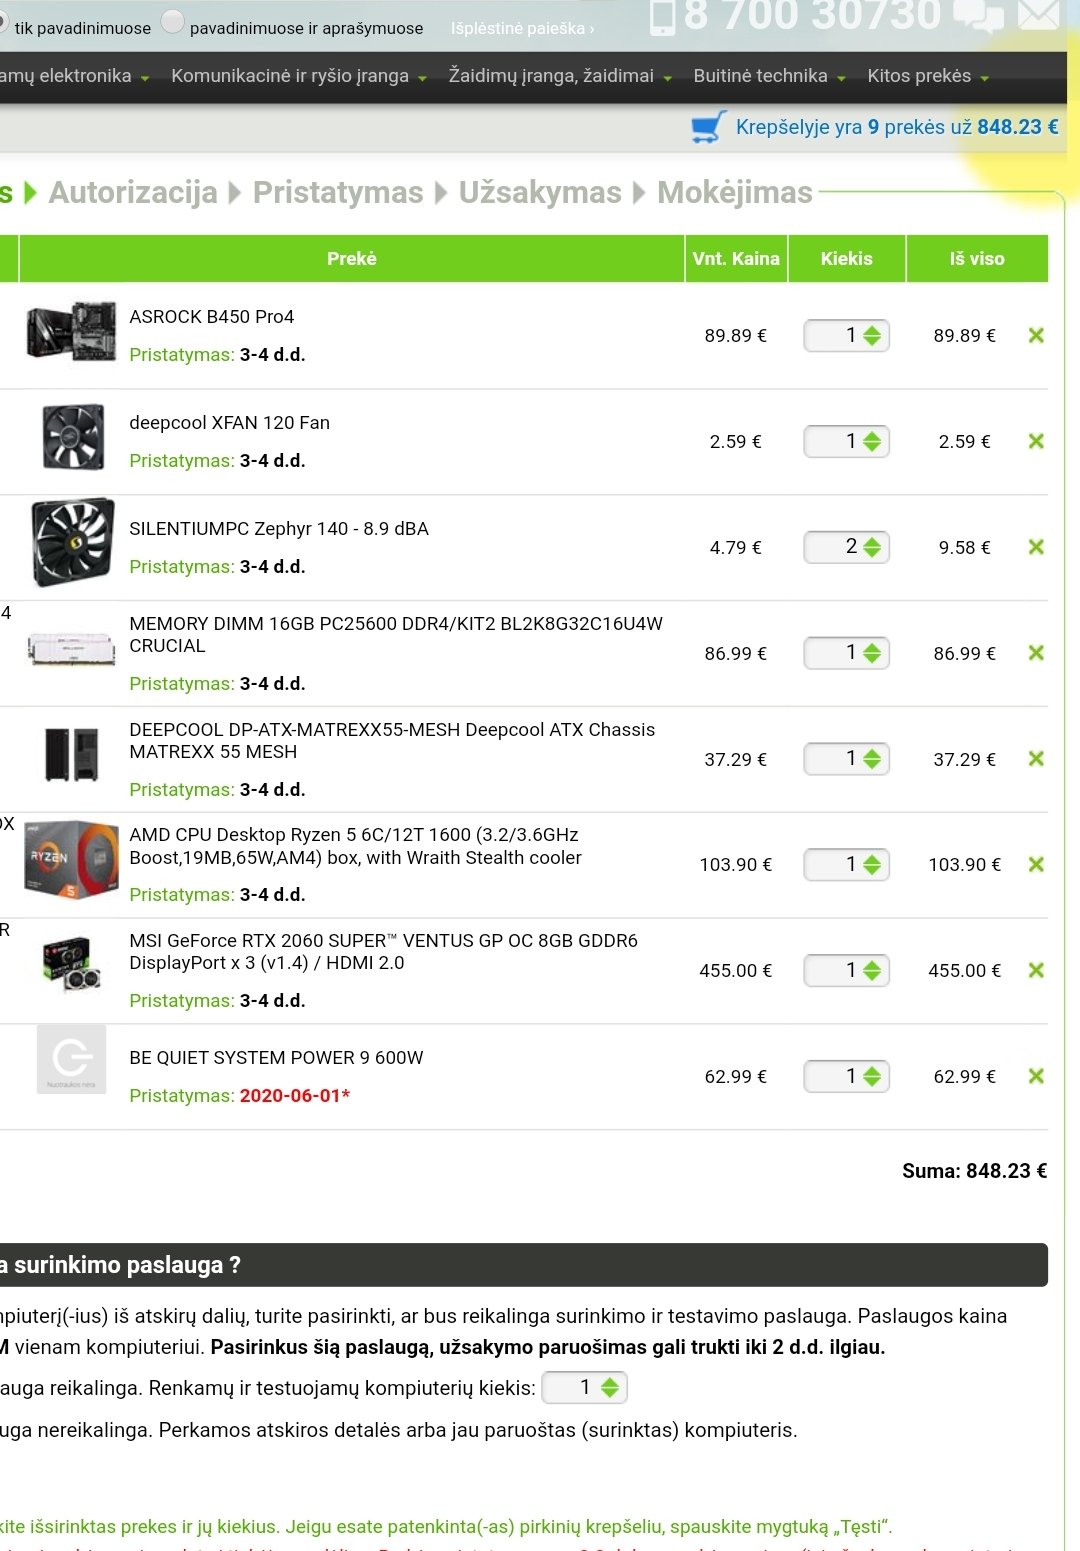Open BE QUIET SYSTEM POWER 9 600W link
Viewport: 1080px width, 1551px height.
coord(276,1058)
